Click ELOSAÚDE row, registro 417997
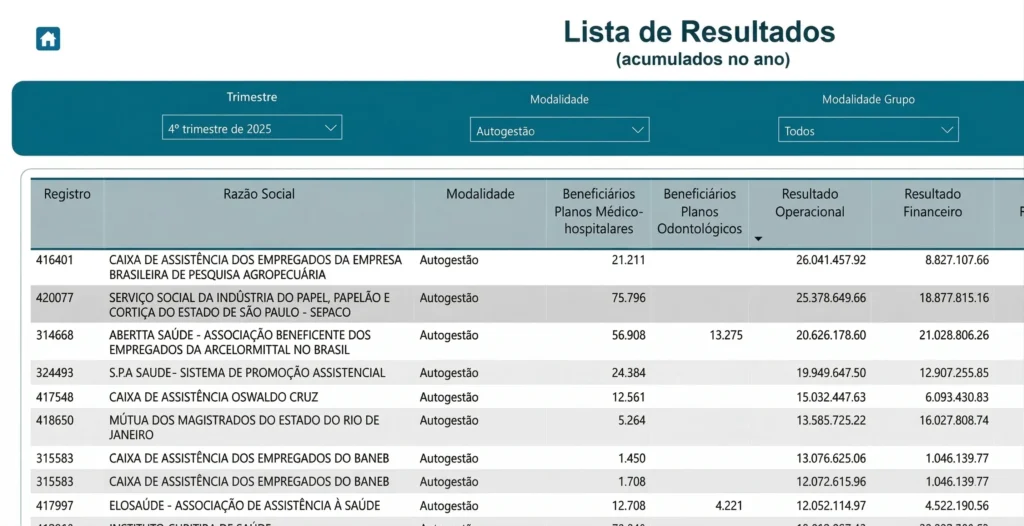The image size is (1024, 526). coord(55,506)
